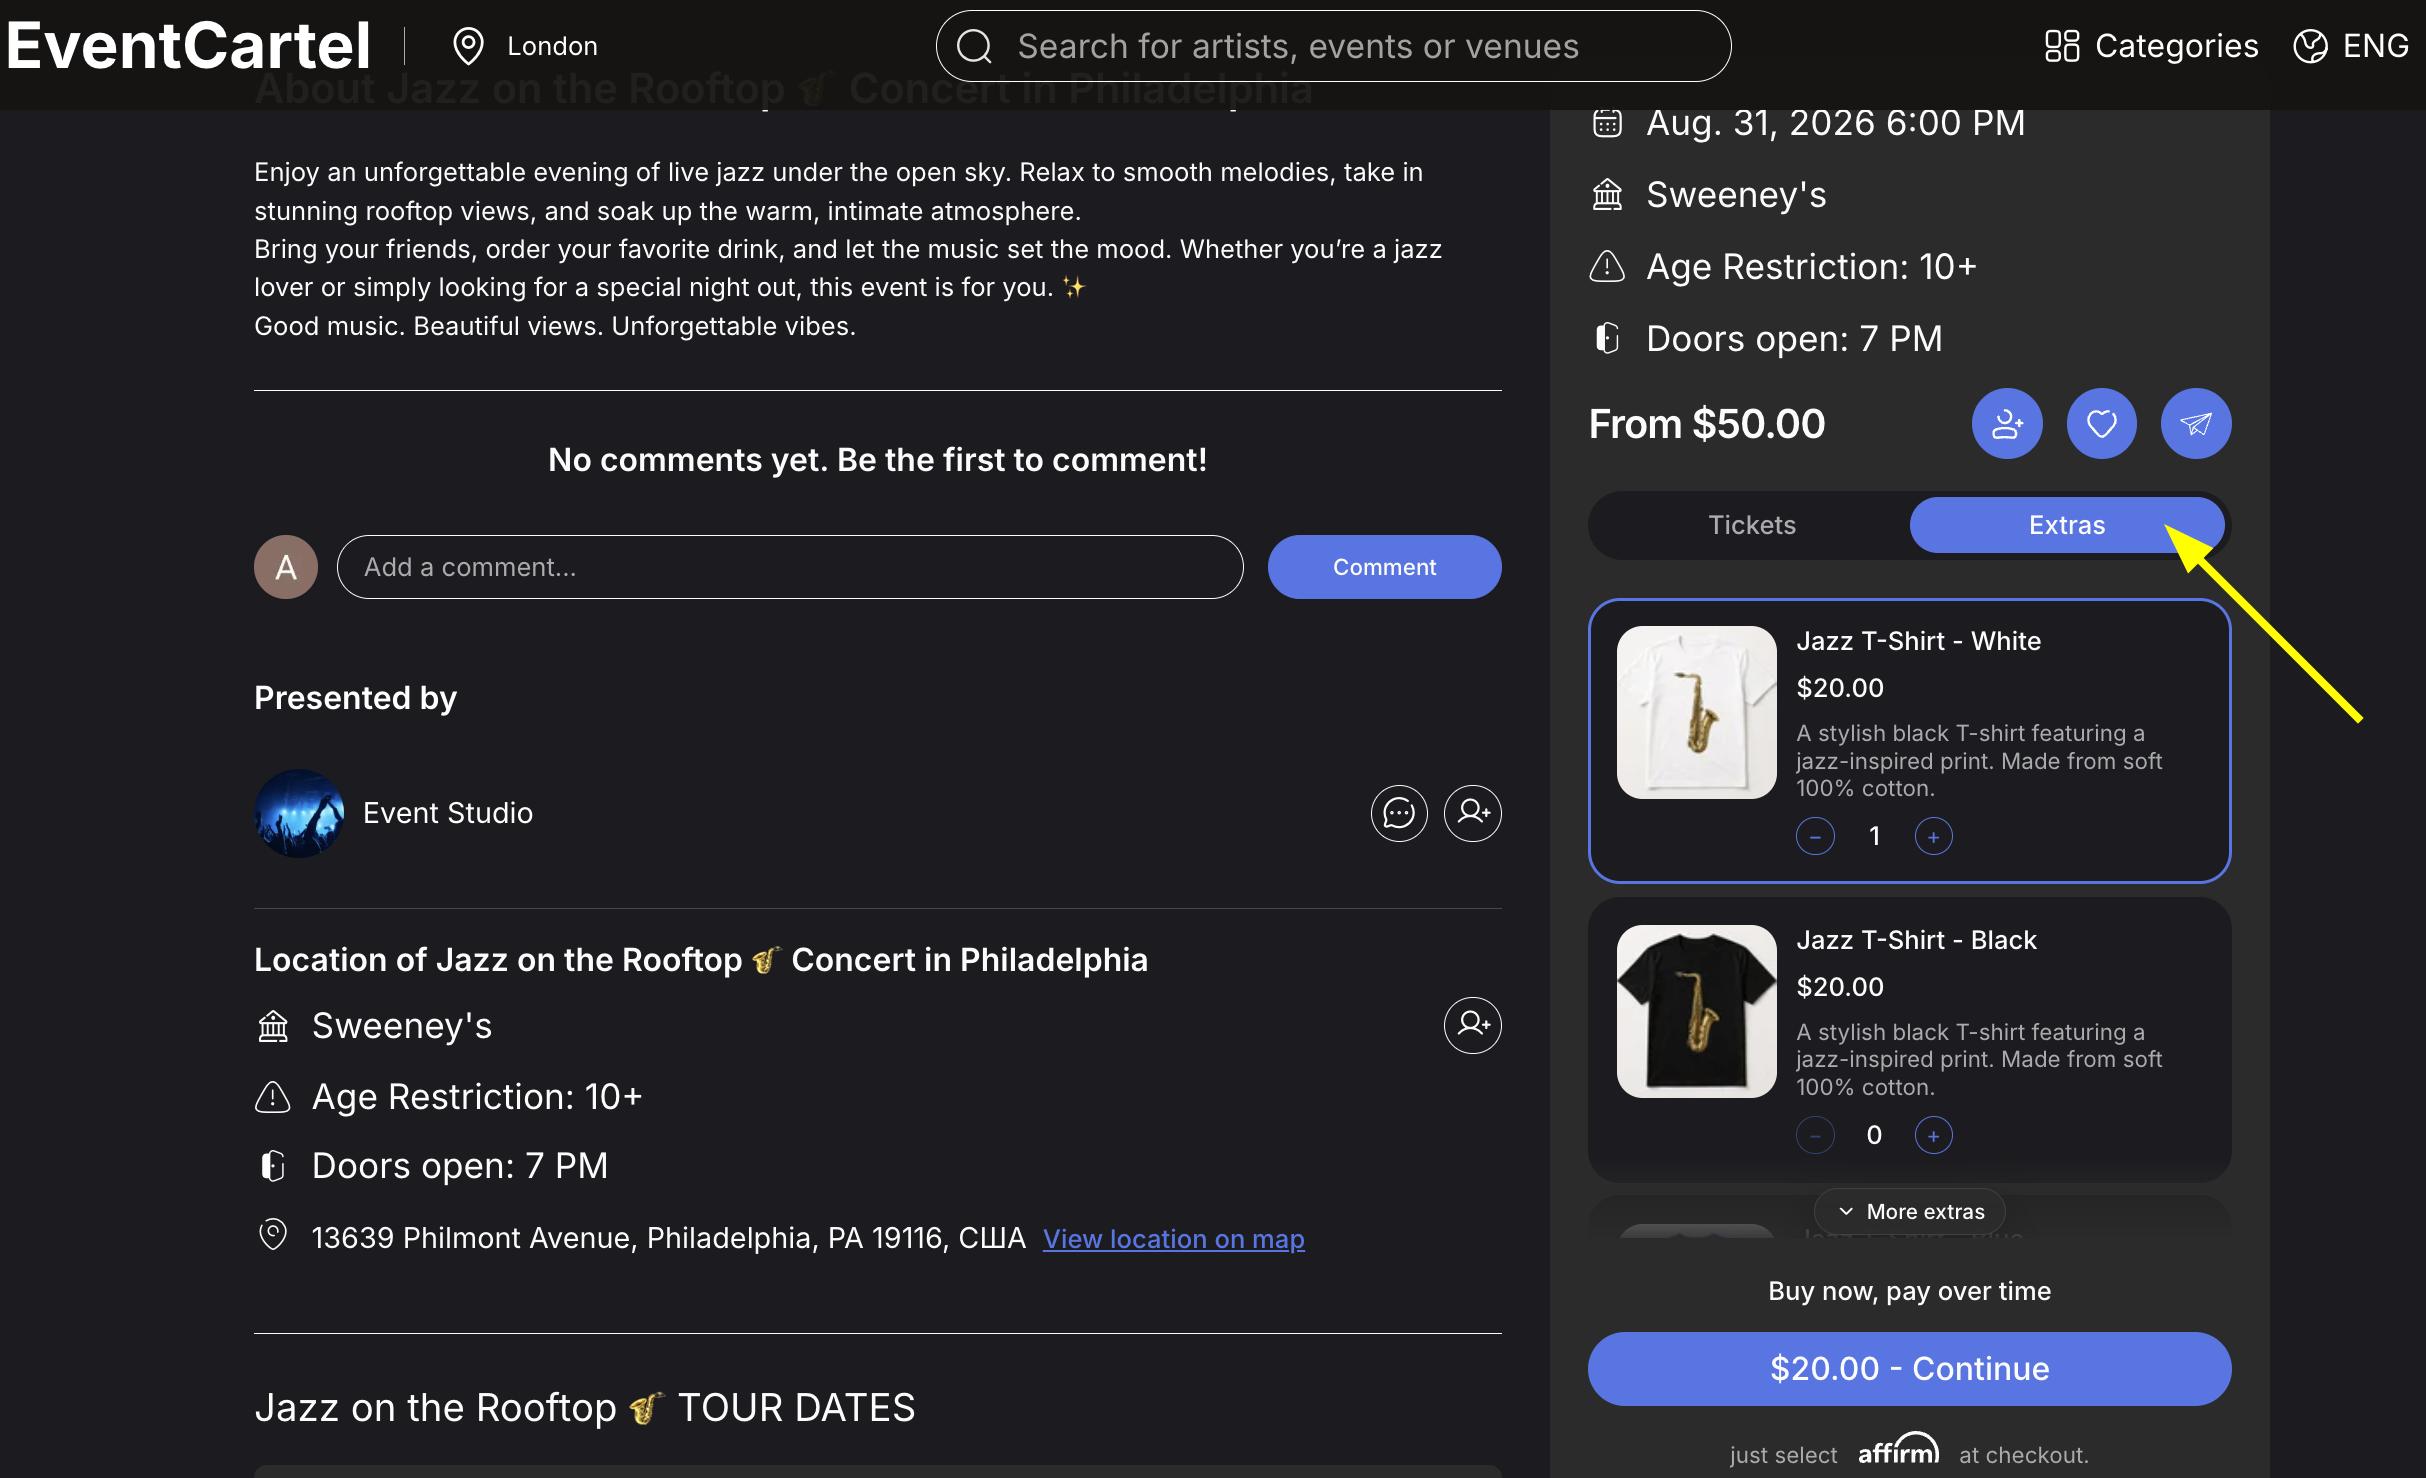
Task: Follow Sweeney's venue with add-user icon
Action: click(1473, 1025)
